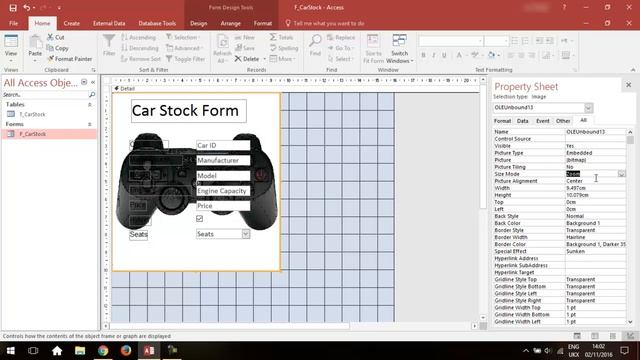Open the Other tab in Property Sheet
Screen dimensions: 640x360
(563, 121)
